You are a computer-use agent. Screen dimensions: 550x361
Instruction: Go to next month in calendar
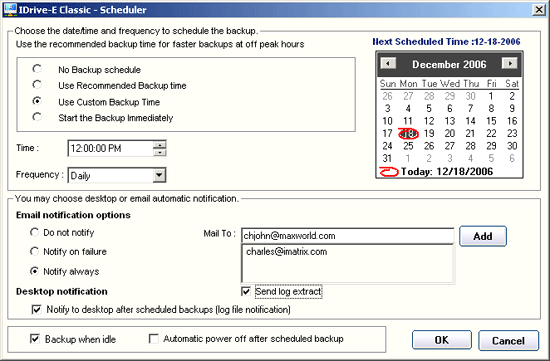(x=510, y=63)
